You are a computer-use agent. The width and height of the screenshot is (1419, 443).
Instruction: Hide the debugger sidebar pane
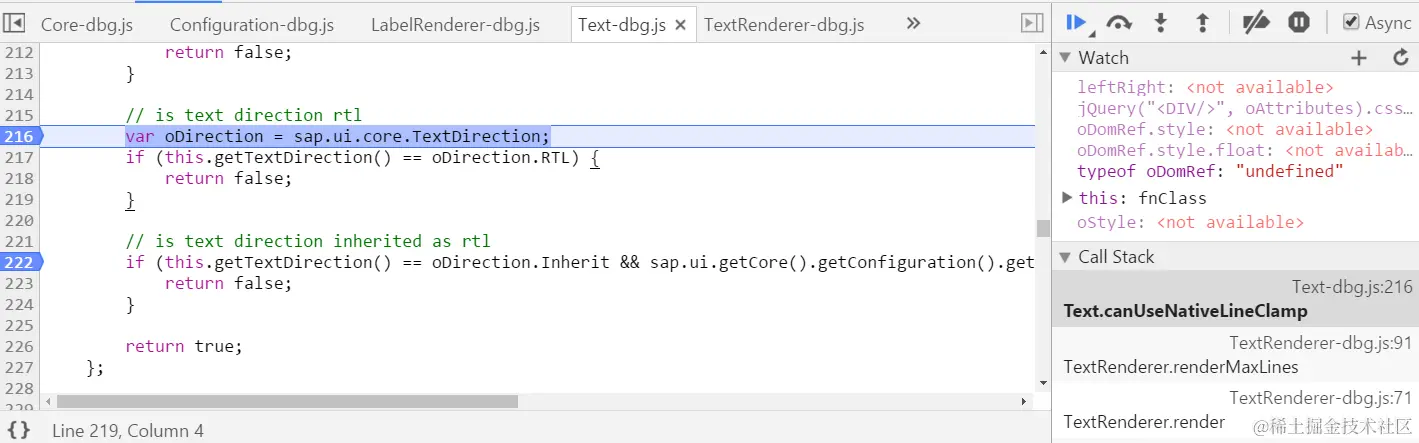pyautogui.click(x=1032, y=23)
